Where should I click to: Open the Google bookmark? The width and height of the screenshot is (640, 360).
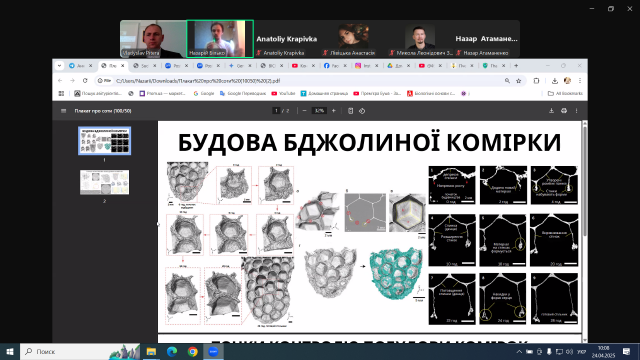204,93
